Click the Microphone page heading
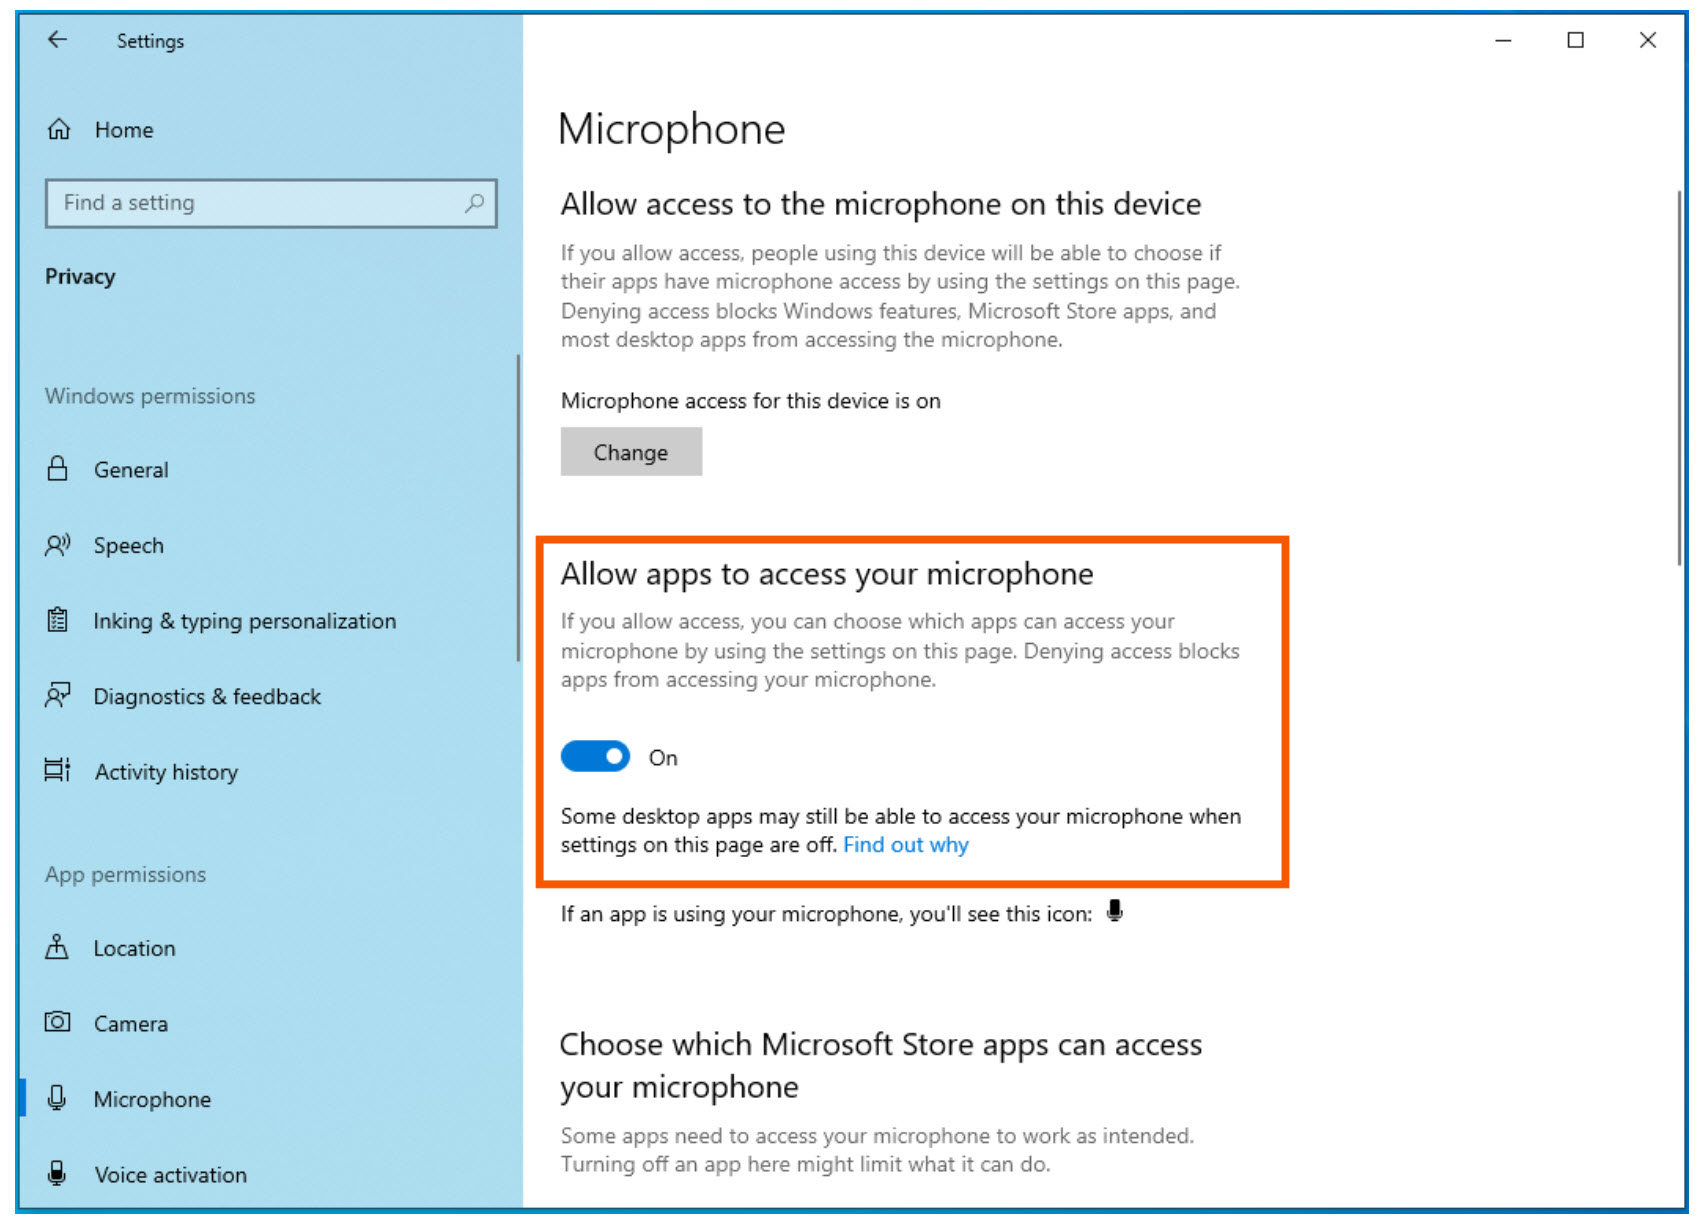The image size is (1703, 1229). point(672,129)
